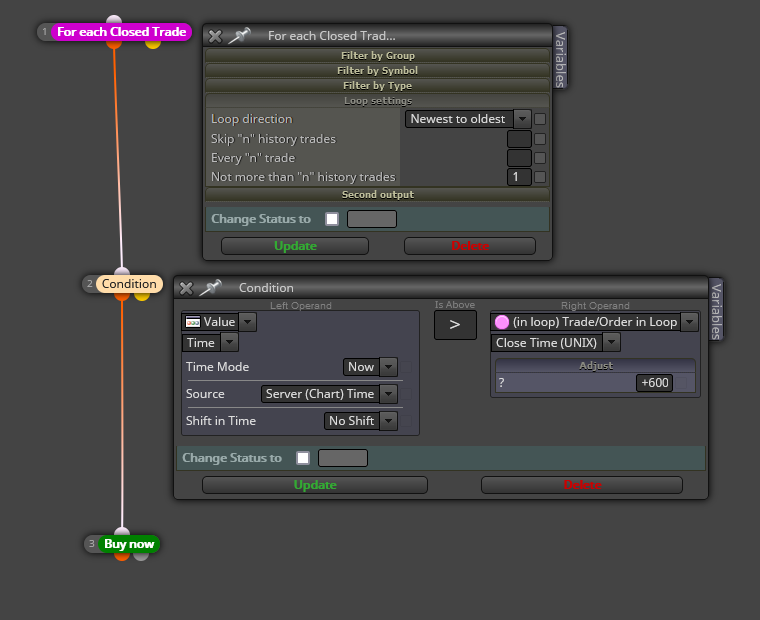Close the Condition panel with X icon

186,288
